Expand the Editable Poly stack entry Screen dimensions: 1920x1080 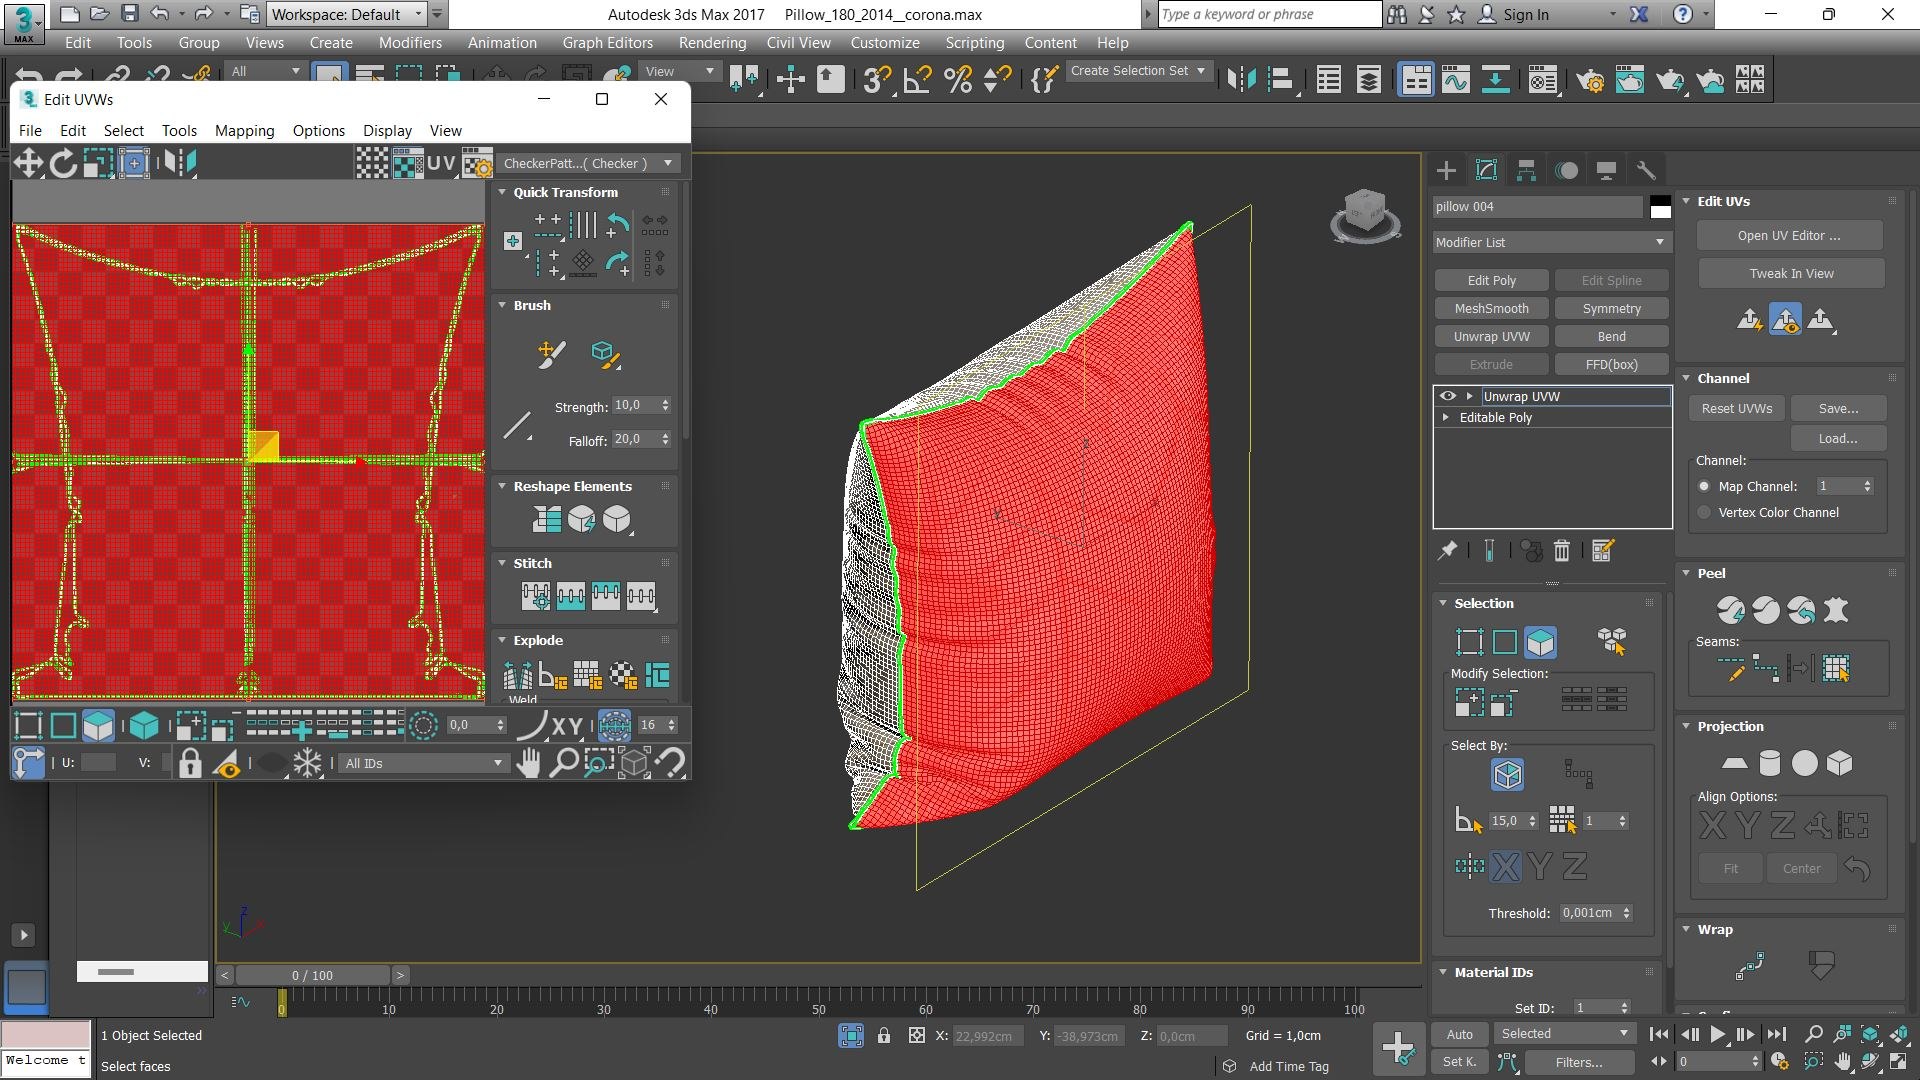[x=1446, y=417]
